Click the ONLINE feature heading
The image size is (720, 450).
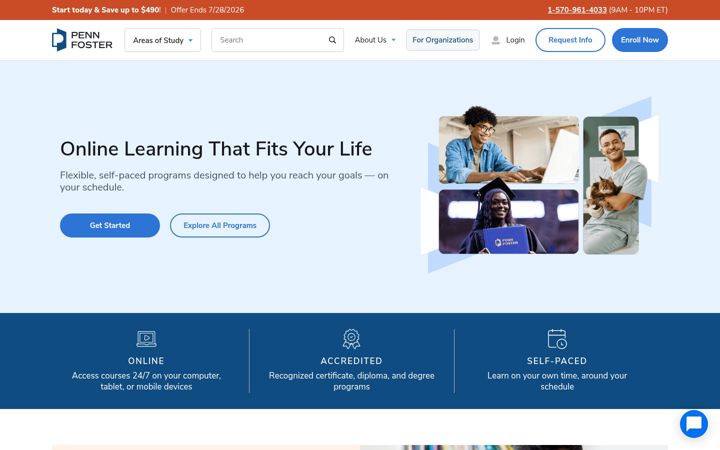tap(146, 361)
